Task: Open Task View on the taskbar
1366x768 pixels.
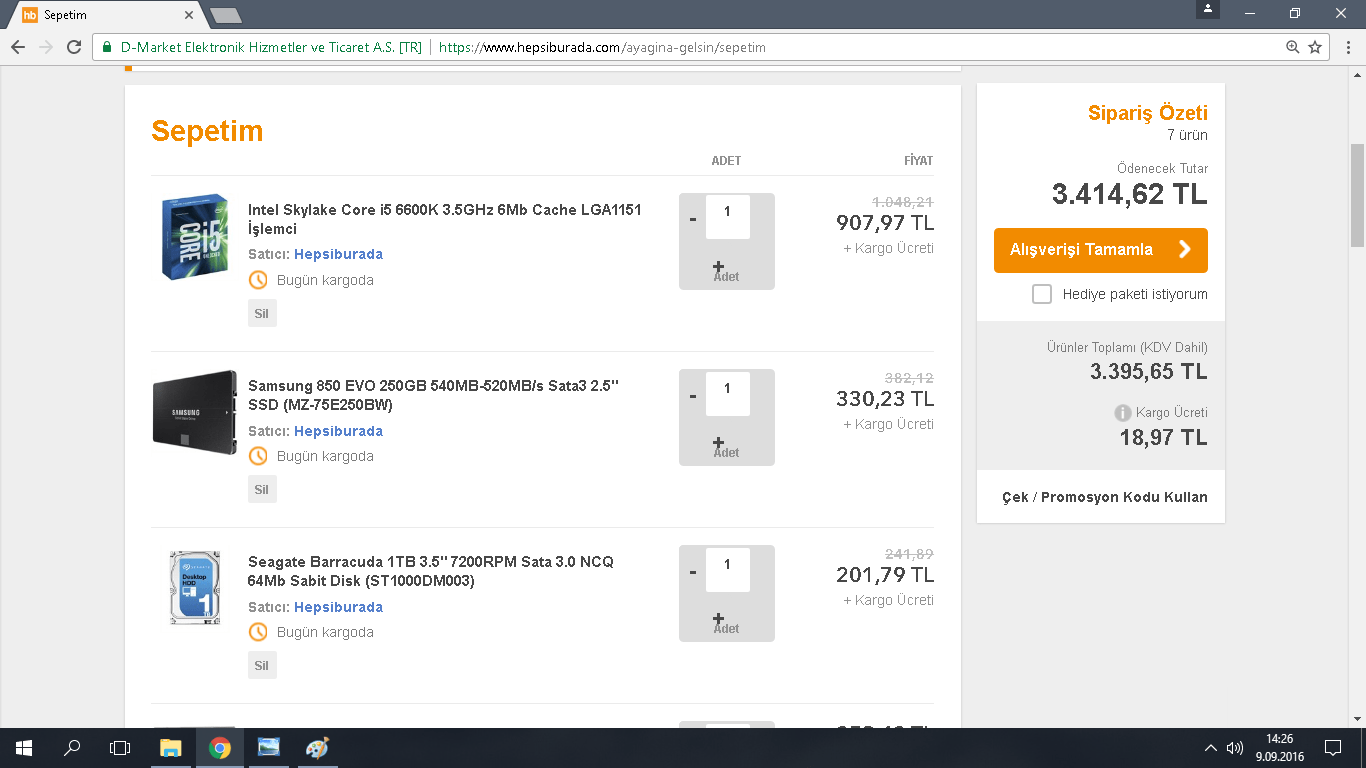Action: (x=120, y=748)
